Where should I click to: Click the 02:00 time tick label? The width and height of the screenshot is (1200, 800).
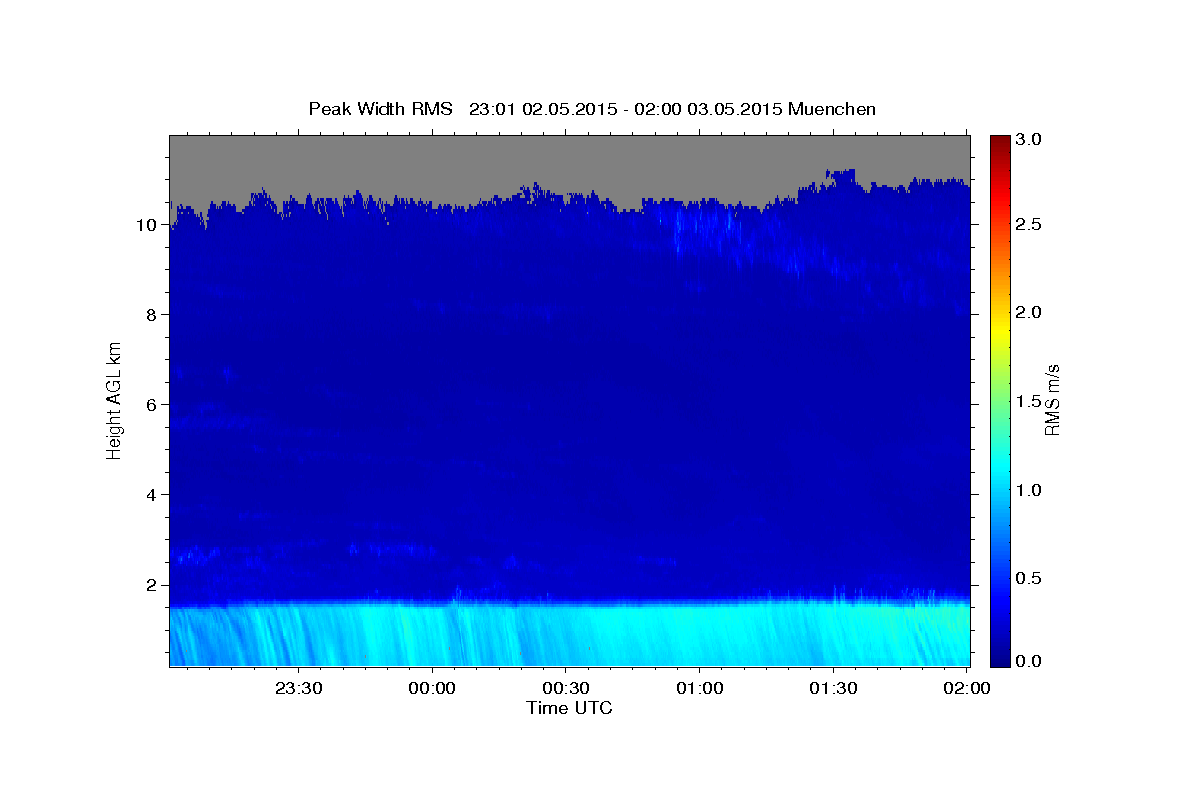pyautogui.click(x=967, y=688)
